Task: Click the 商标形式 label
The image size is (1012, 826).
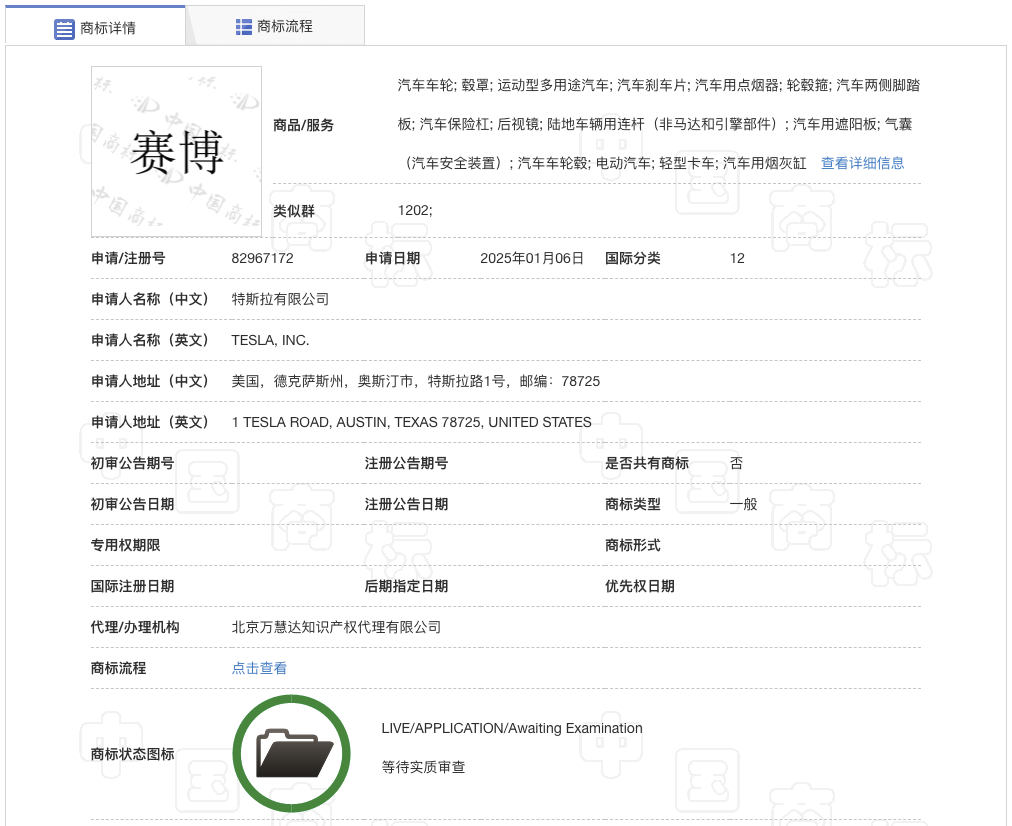Action: [x=632, y=545]
